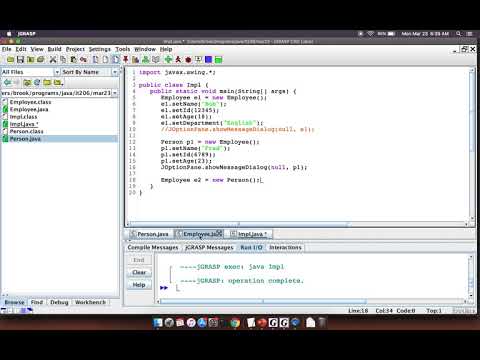
Task: Click the 'Line:18' status bar entry
Action: [358, 311]
